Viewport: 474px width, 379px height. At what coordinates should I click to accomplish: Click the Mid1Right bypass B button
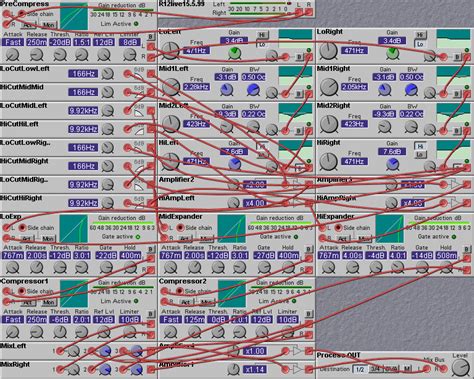(x=457, y=94)
